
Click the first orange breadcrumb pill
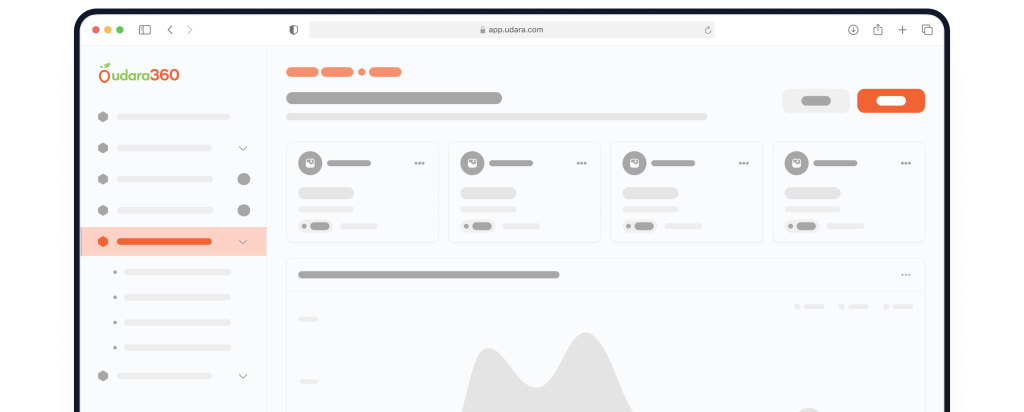click(302, 72)
